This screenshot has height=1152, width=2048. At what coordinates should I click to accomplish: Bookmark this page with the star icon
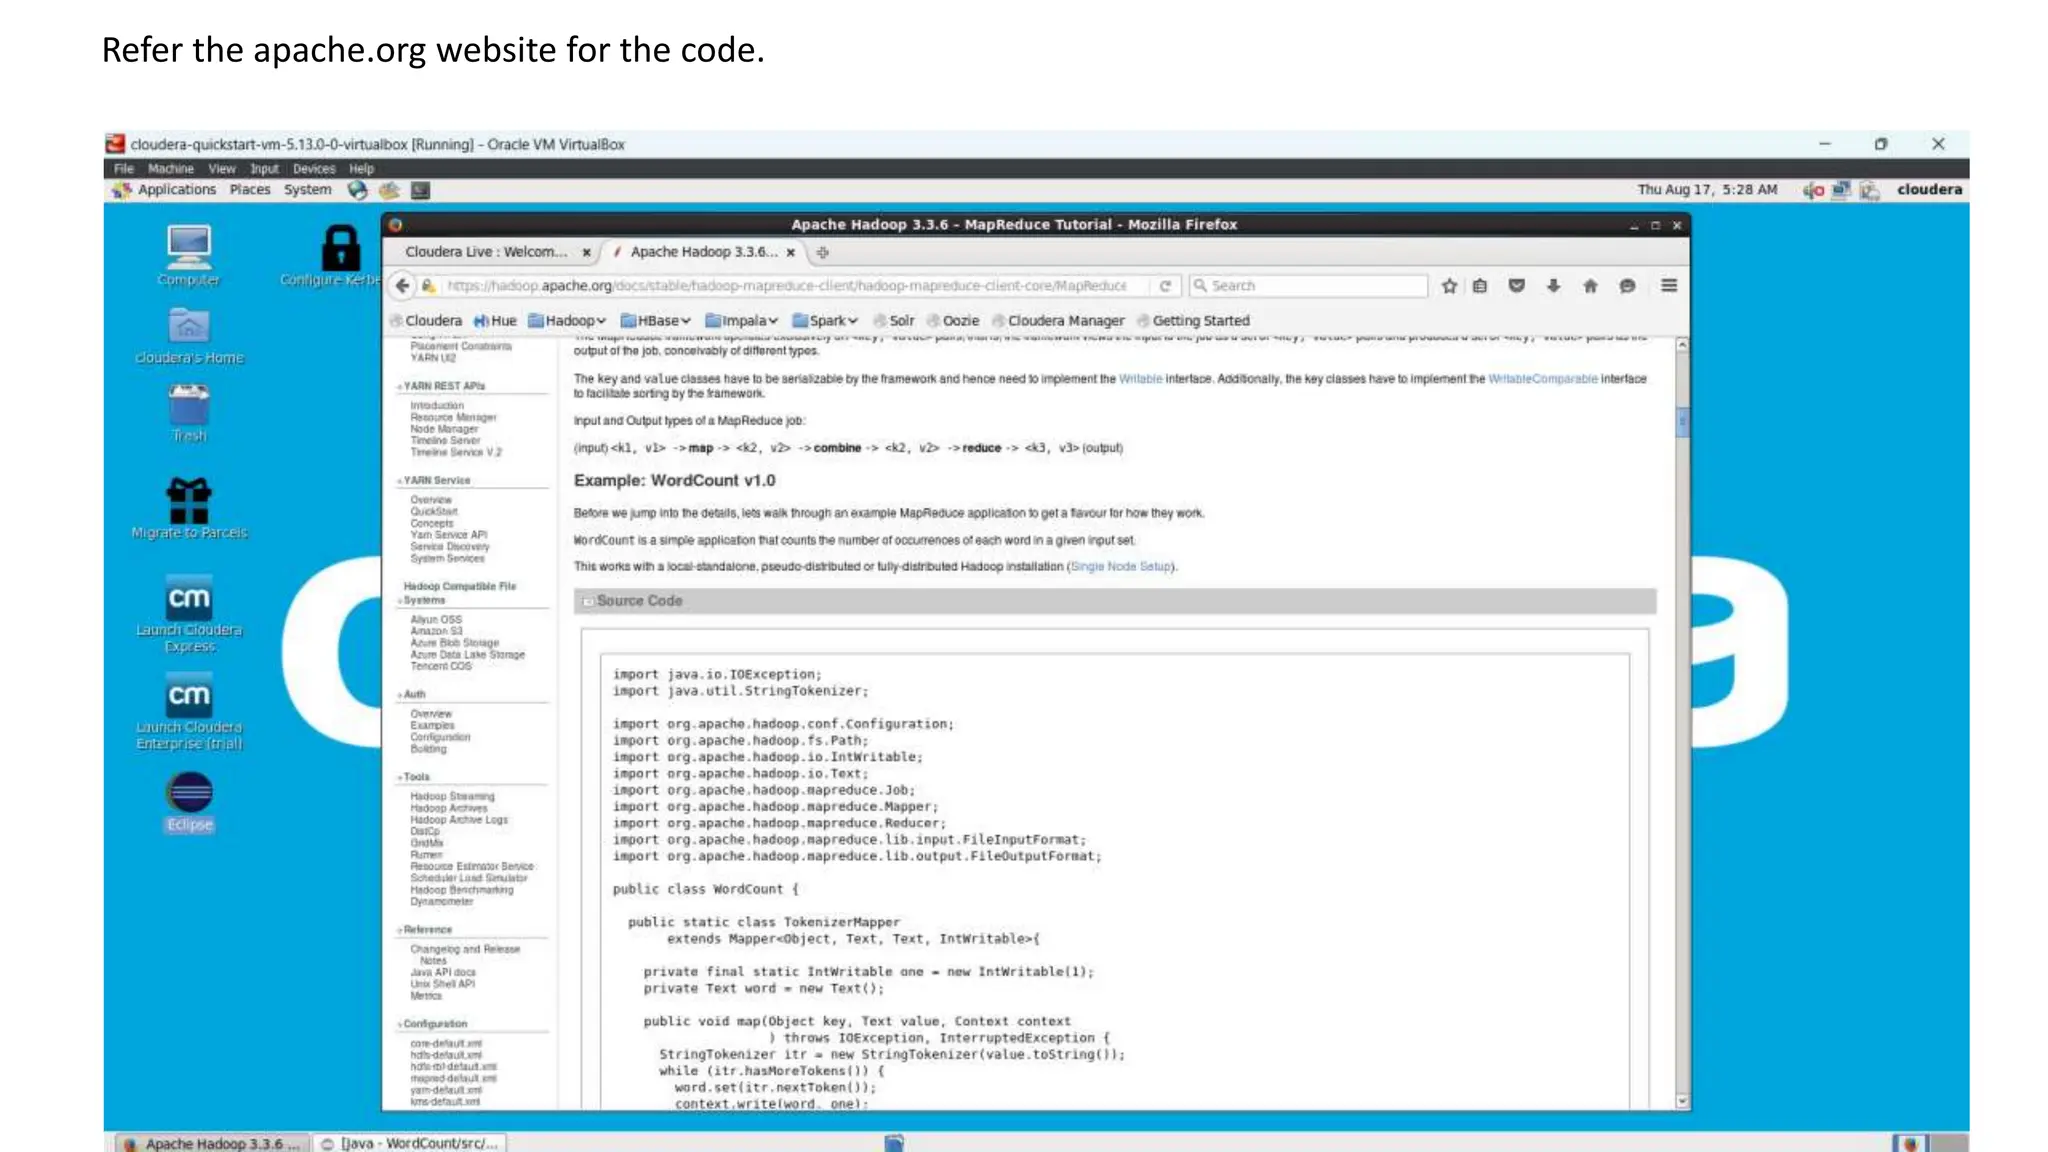click(x=1449, y=286)
